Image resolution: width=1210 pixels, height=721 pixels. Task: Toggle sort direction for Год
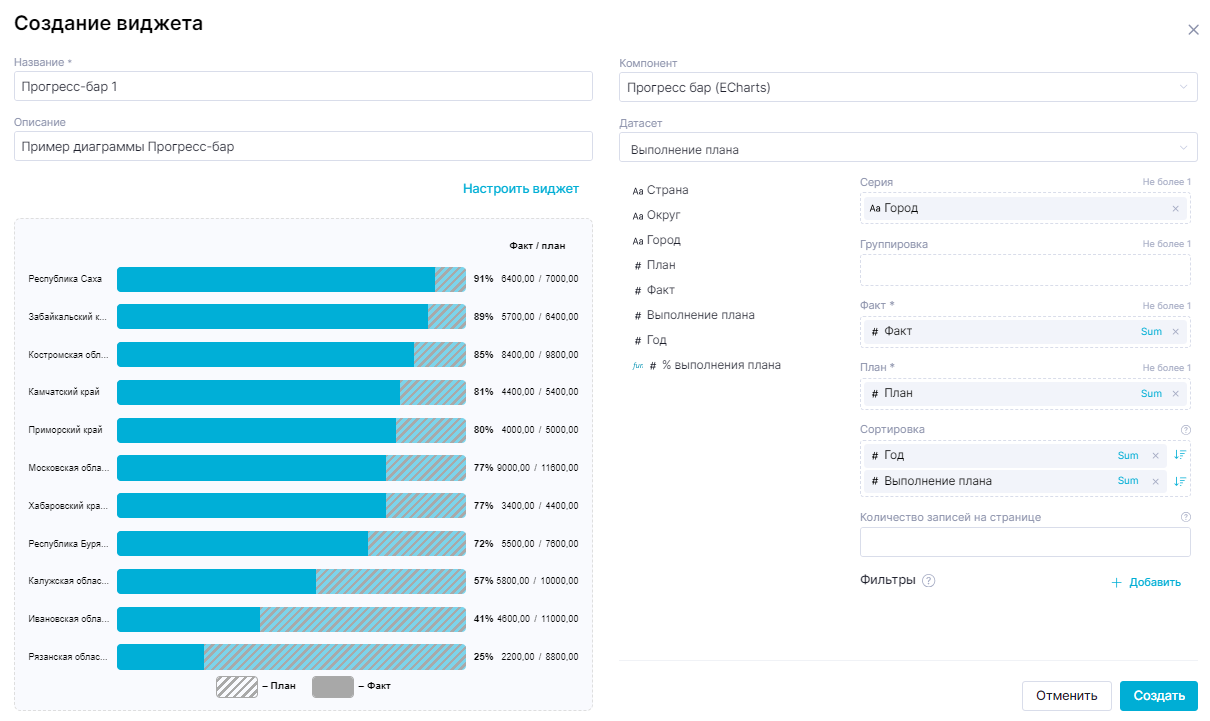tap(1180, 456)
